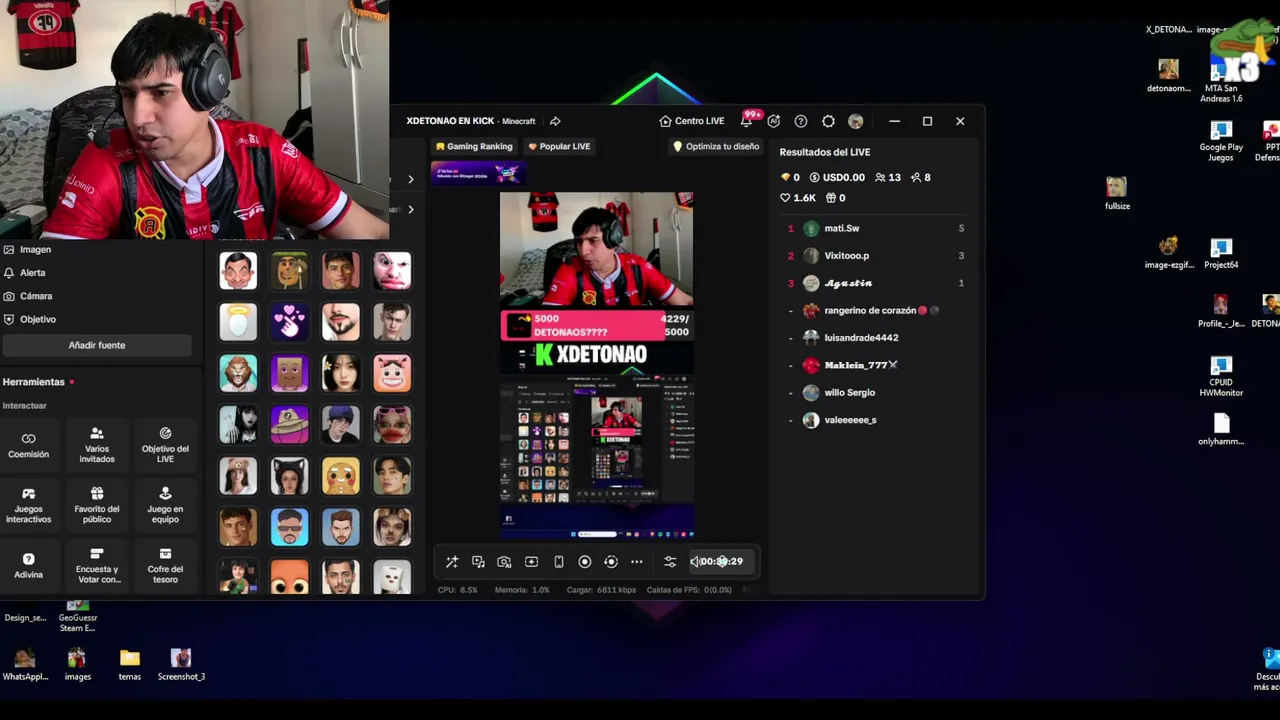Open the help question mark icon
The height and width of the screenshot is (720, 1280).
tap(801, 121)
